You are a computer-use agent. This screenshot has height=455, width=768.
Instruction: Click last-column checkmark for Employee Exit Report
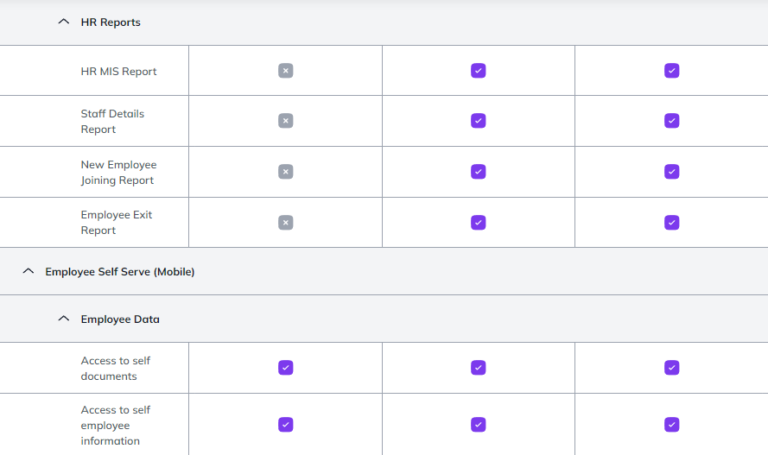pos(671,222)
